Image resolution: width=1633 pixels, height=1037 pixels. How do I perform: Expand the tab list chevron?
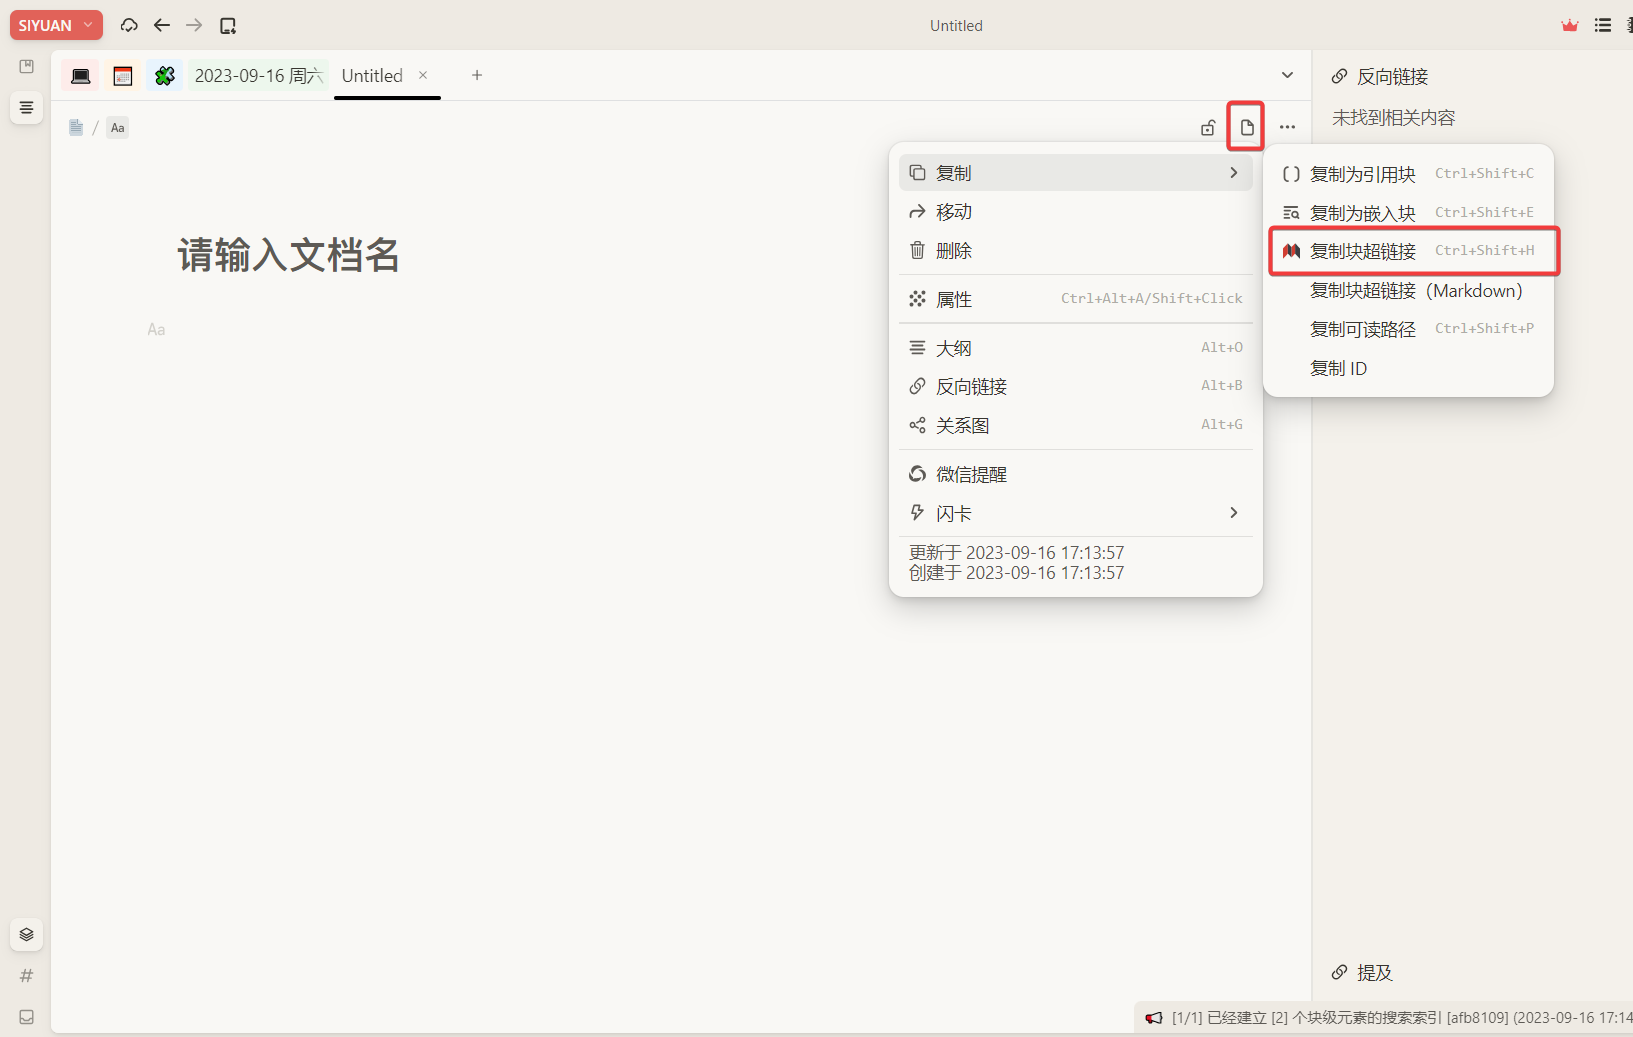(x=1288, y=75)
